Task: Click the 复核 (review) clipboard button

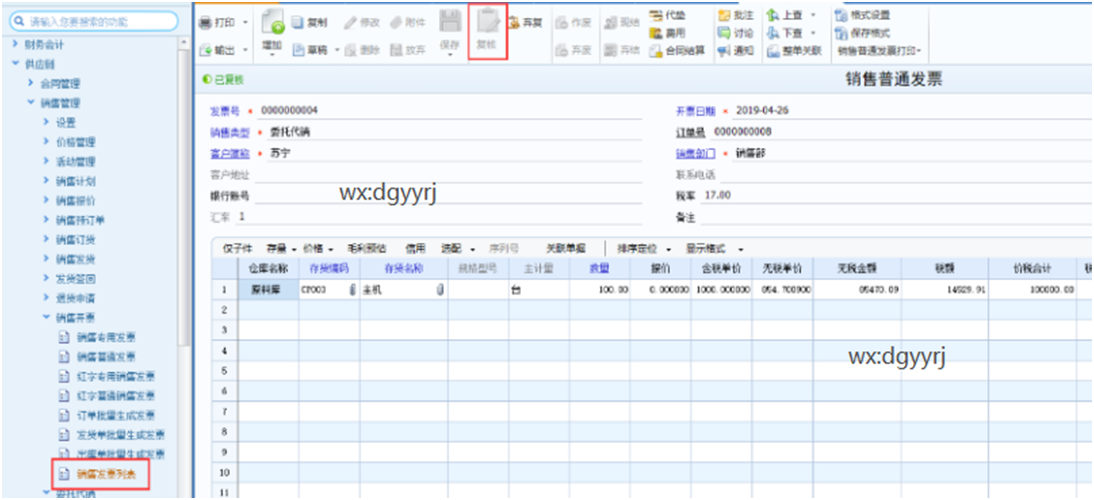Action: (x=486, y=30)
